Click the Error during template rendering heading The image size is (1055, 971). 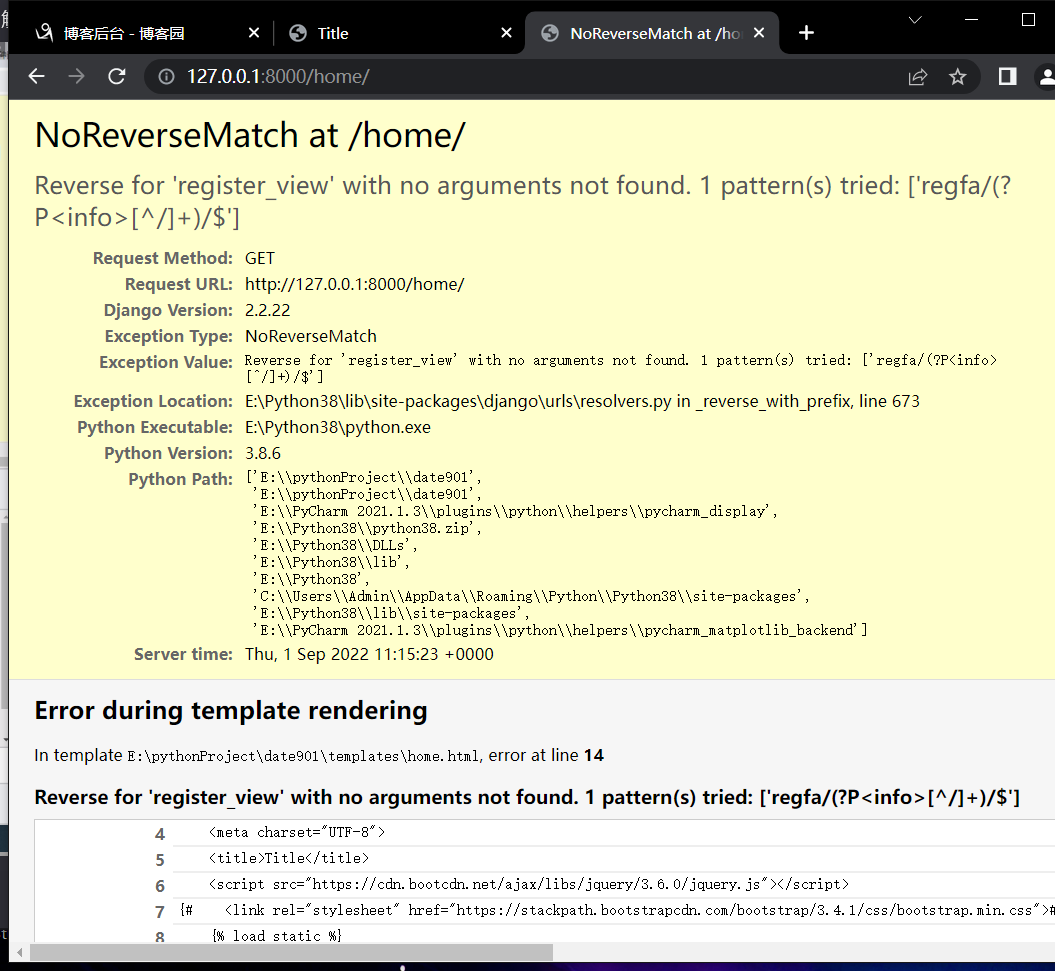coord(231,711)
